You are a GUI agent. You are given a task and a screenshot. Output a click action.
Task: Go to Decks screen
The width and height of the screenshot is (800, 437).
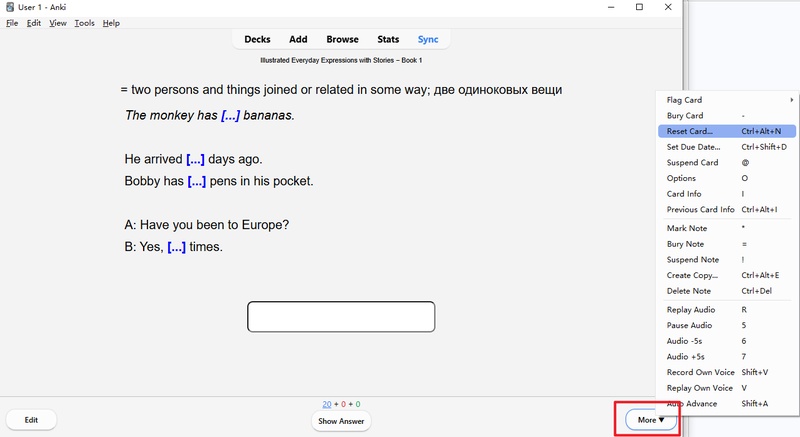pyautogui.click(x=257, y=39)
